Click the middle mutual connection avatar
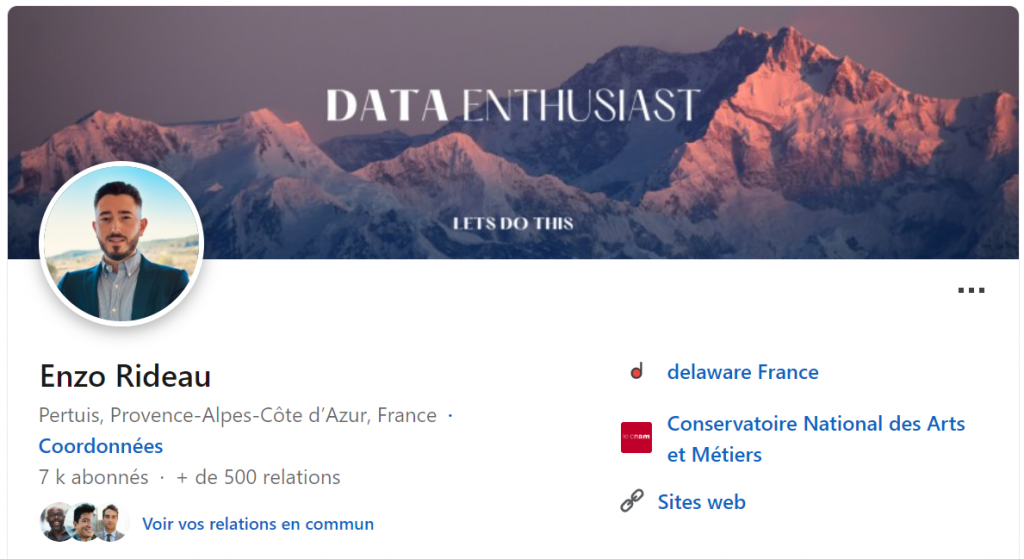Viewport: 1024px width, 559px height. (x=84, y=523)
